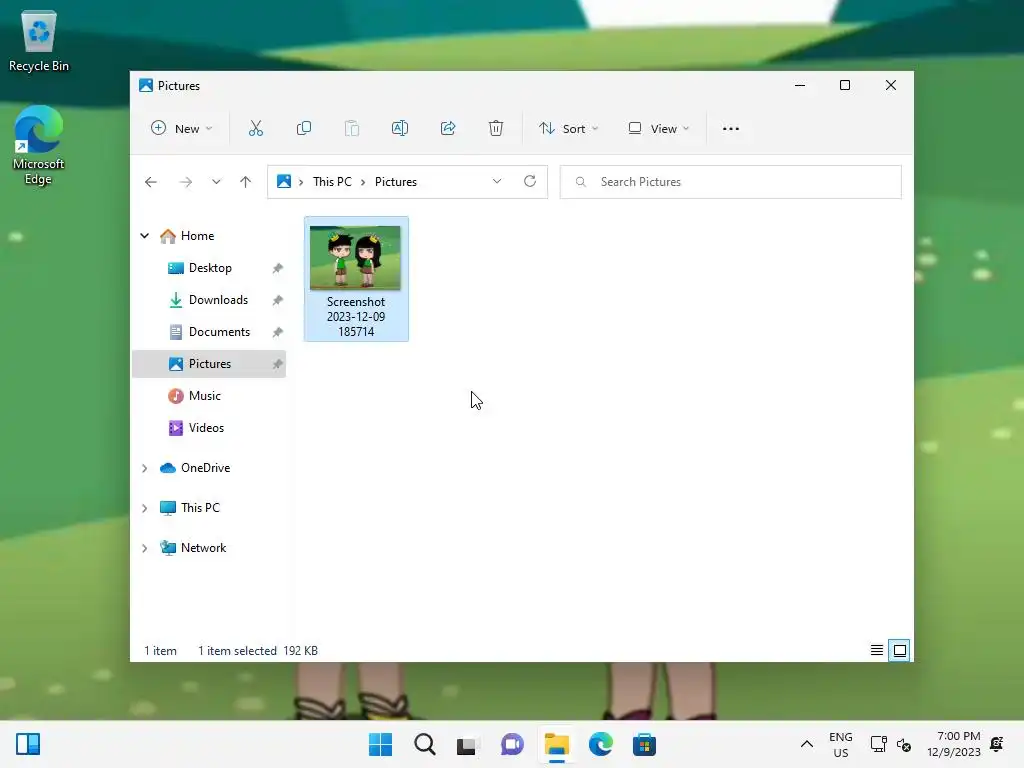The height and width of the screenshot is (768, 1024).
Task: Open Microsoft Edge desktop shortcut
Action: point(39,145)
